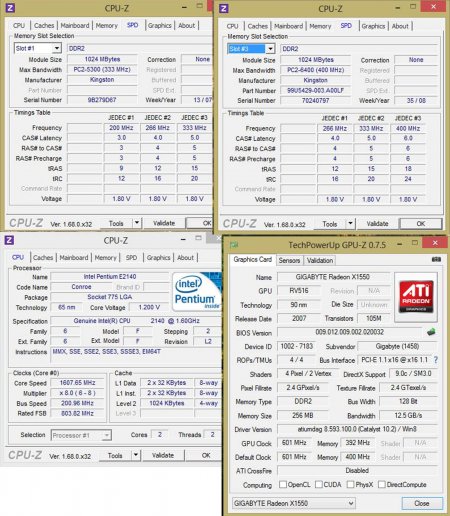Click the Instructions list MMX, SSE, SSE2
Image resolution: width=450 pixels, height=516 pixels.
coord(136,356)
